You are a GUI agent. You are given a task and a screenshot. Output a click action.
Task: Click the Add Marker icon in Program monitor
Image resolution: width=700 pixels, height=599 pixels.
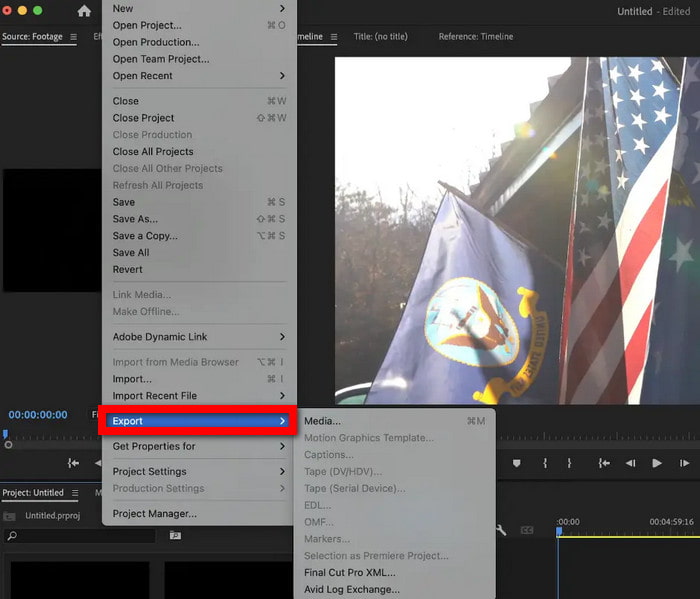coord(517,463)
